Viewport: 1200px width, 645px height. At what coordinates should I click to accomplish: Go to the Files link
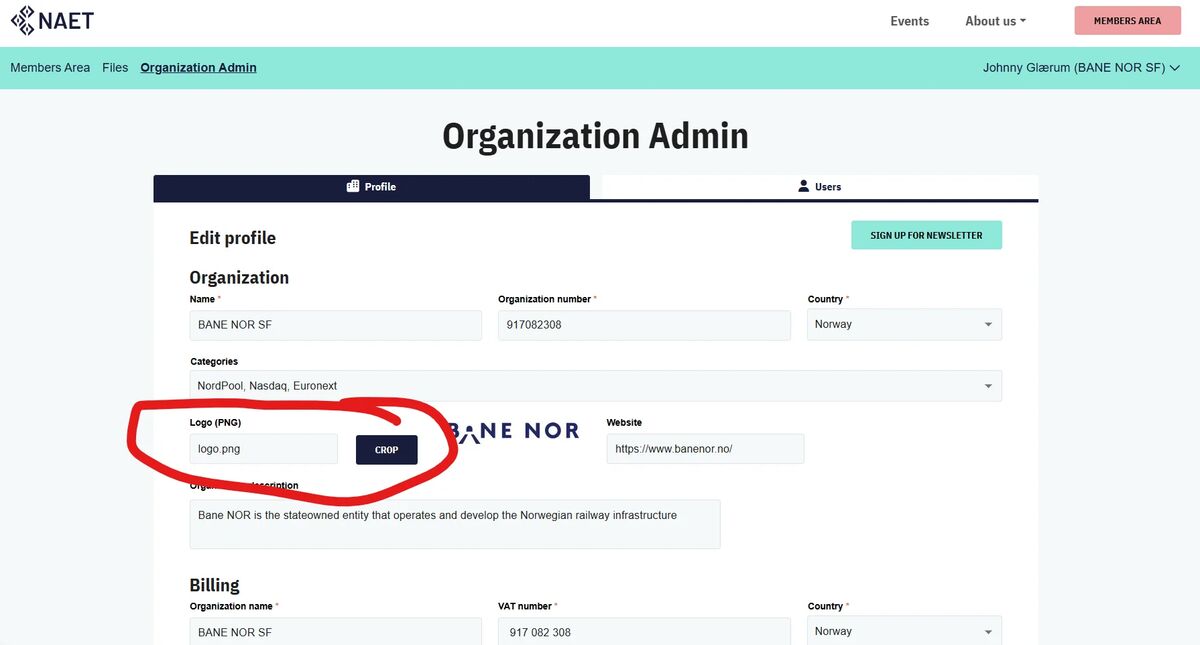[x=115, y=68]
